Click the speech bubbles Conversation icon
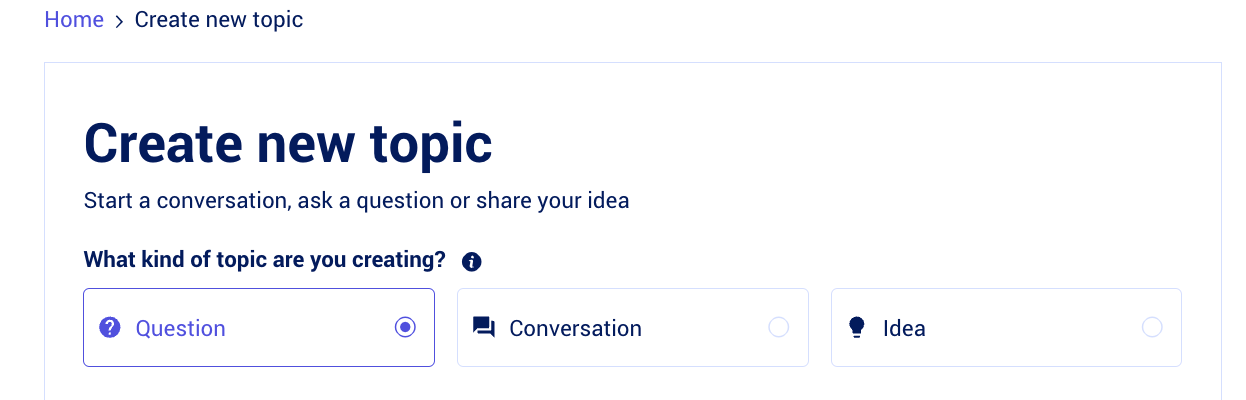The height and width of the screenshot is (400, 1246). [484, 328]
